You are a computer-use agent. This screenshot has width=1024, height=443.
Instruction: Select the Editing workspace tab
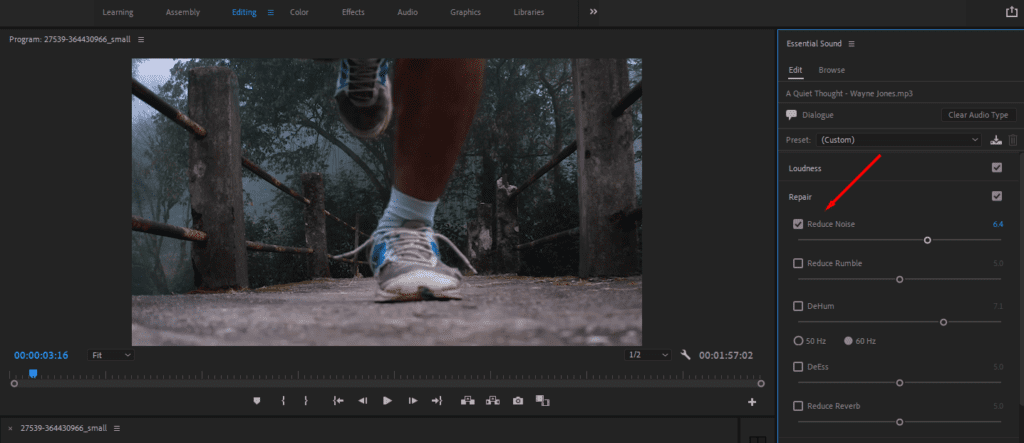244,12
